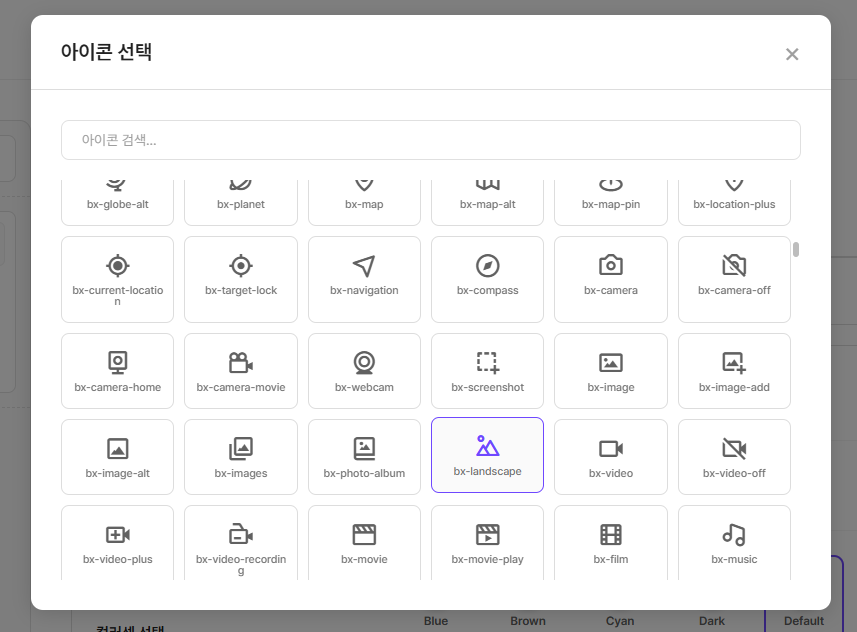The width and height of the screenshot is (857, 632).
Task: Click the icon list scrollbar thumb
Action: coord(796,249)
